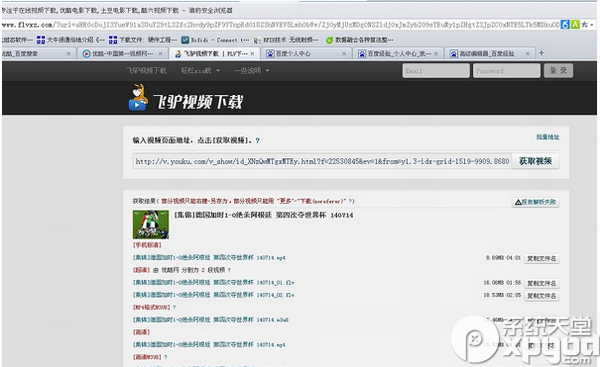Switch to the 优酷 video site tab
The width and height of the screenshot is (600, 367).
[122, 54]
